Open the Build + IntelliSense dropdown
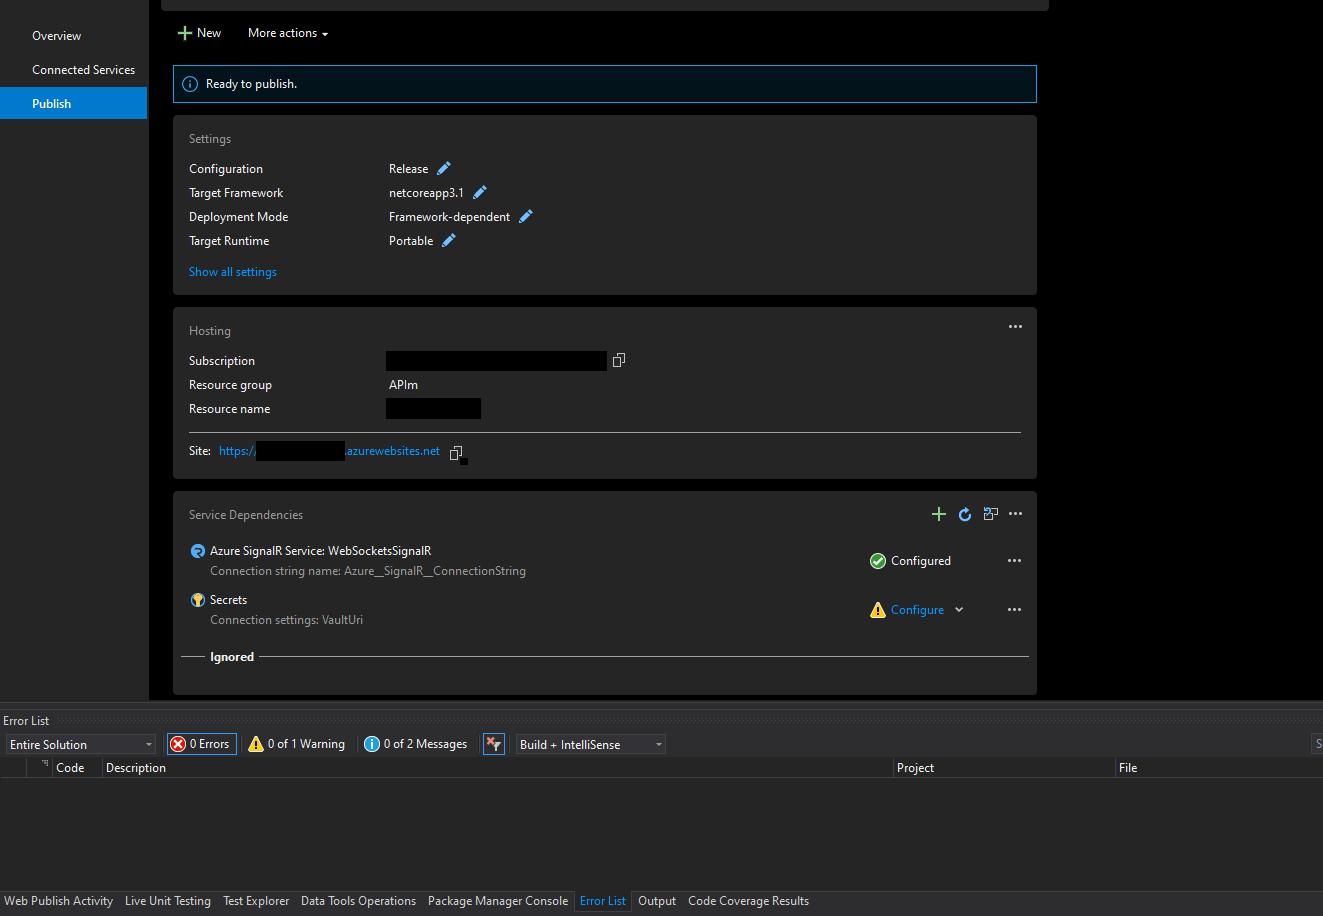1323x916 pixels. point(590,744)
